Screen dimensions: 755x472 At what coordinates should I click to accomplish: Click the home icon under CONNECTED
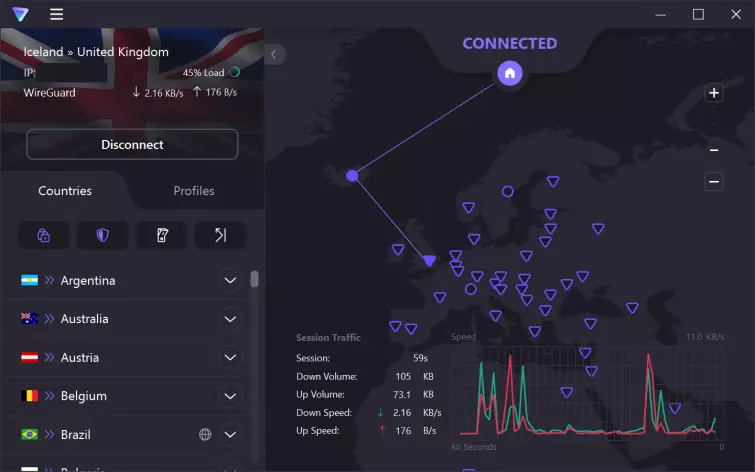click(x=510, y=73)
